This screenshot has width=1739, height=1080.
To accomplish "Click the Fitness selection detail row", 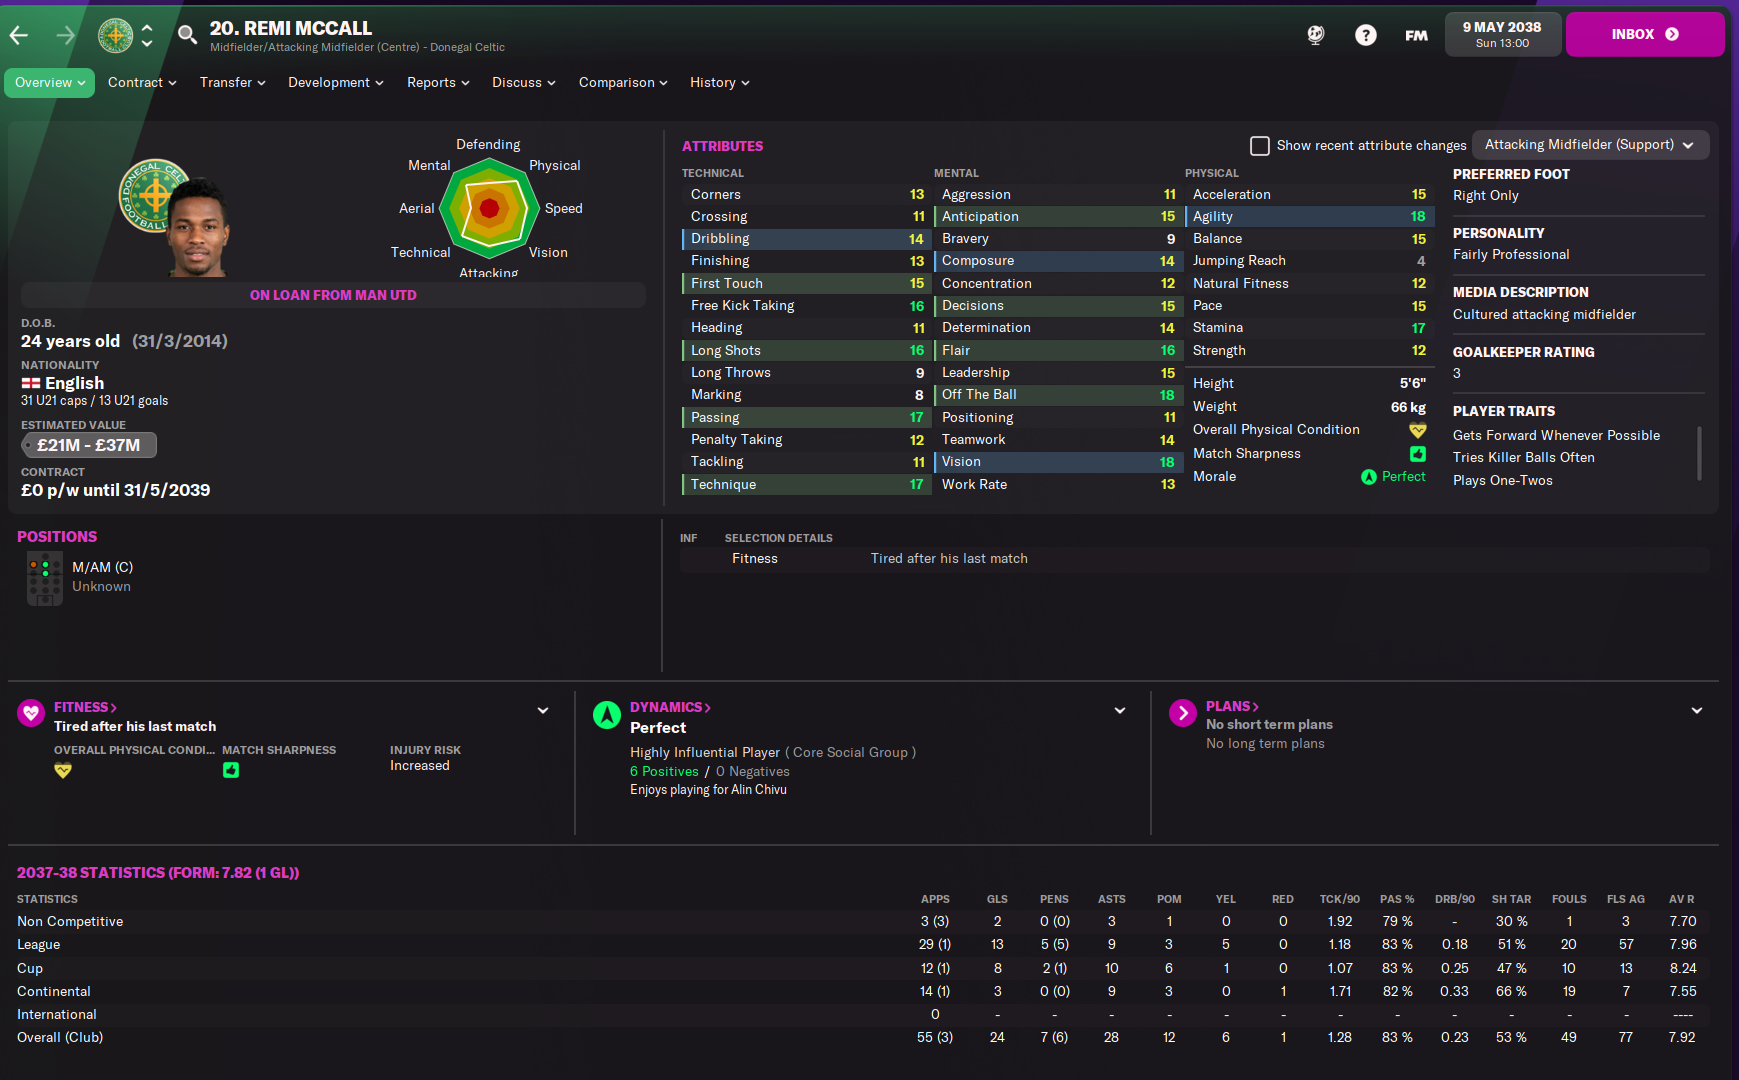I will click(1194, 559).
